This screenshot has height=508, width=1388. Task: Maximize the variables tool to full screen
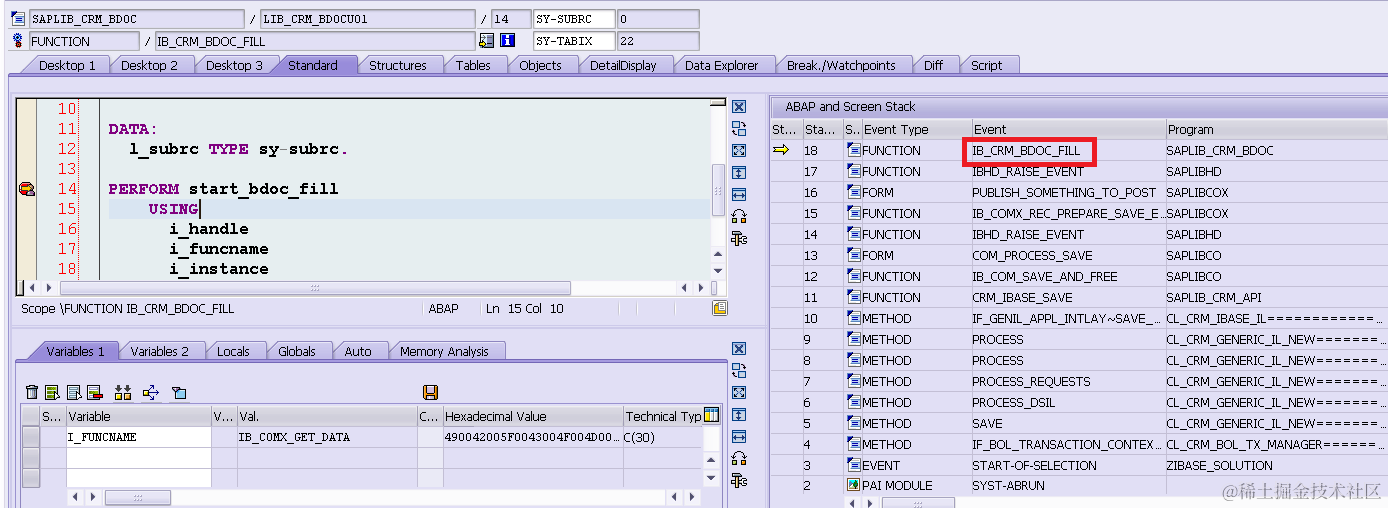click(x=739, y=393)
